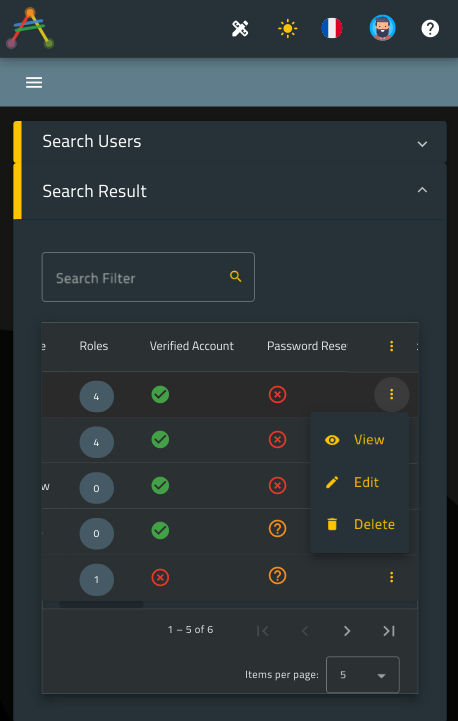
Task: Open help with question mark icon
Action: coord(430,29)
